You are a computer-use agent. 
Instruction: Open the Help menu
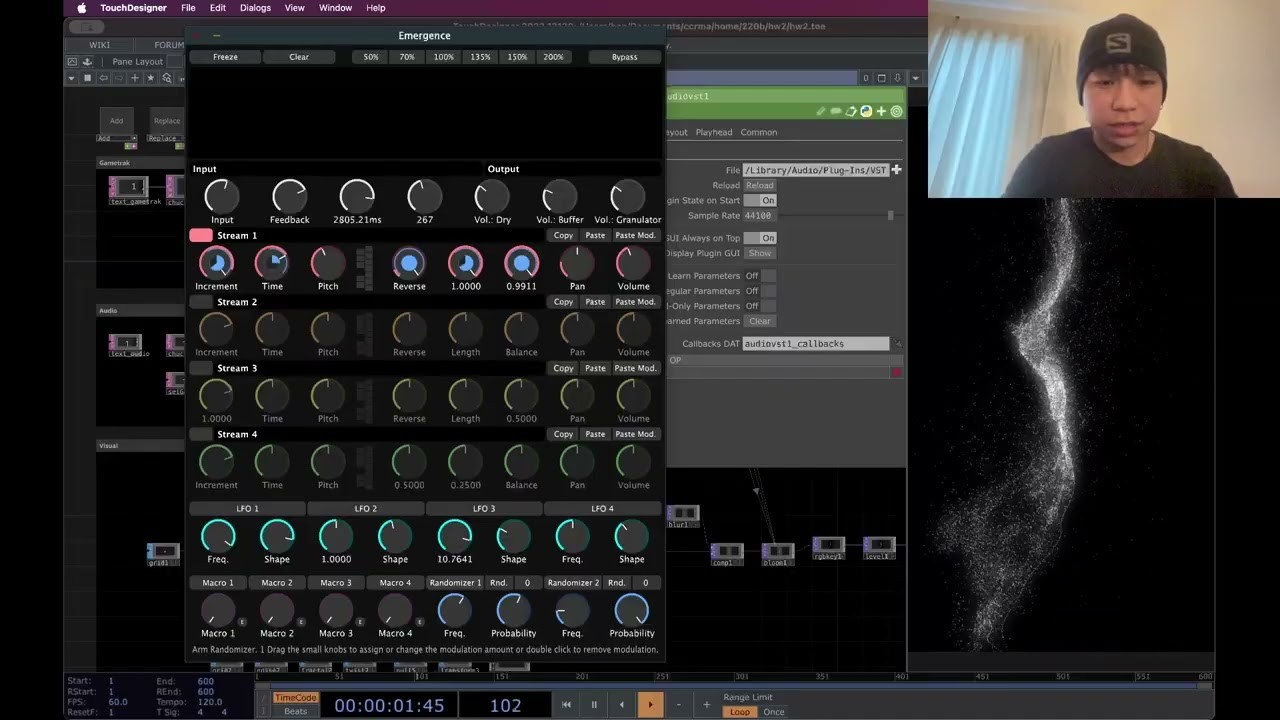click(x=376, y=8)
